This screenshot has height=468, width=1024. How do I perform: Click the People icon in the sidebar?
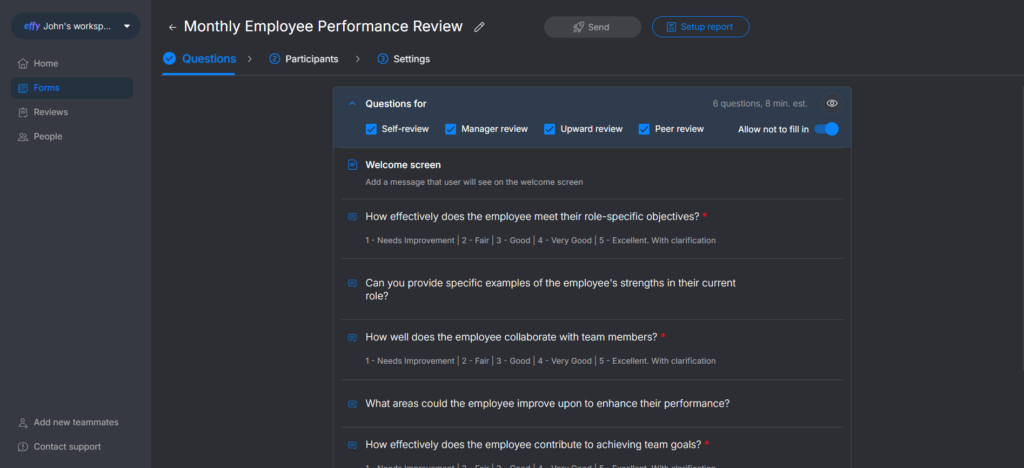point(22,137)
